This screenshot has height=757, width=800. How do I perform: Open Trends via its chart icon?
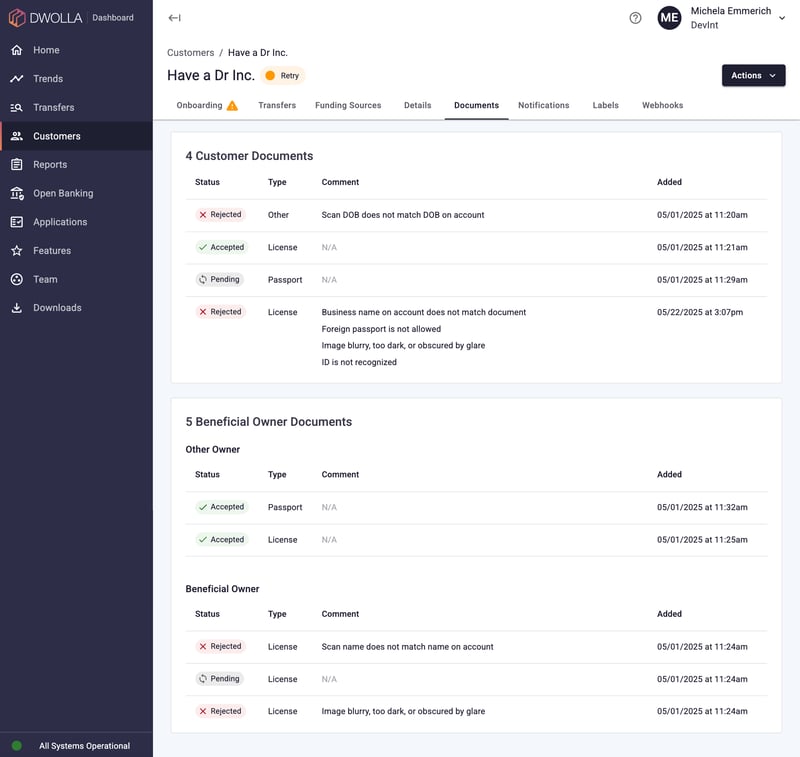coord(17,79)
